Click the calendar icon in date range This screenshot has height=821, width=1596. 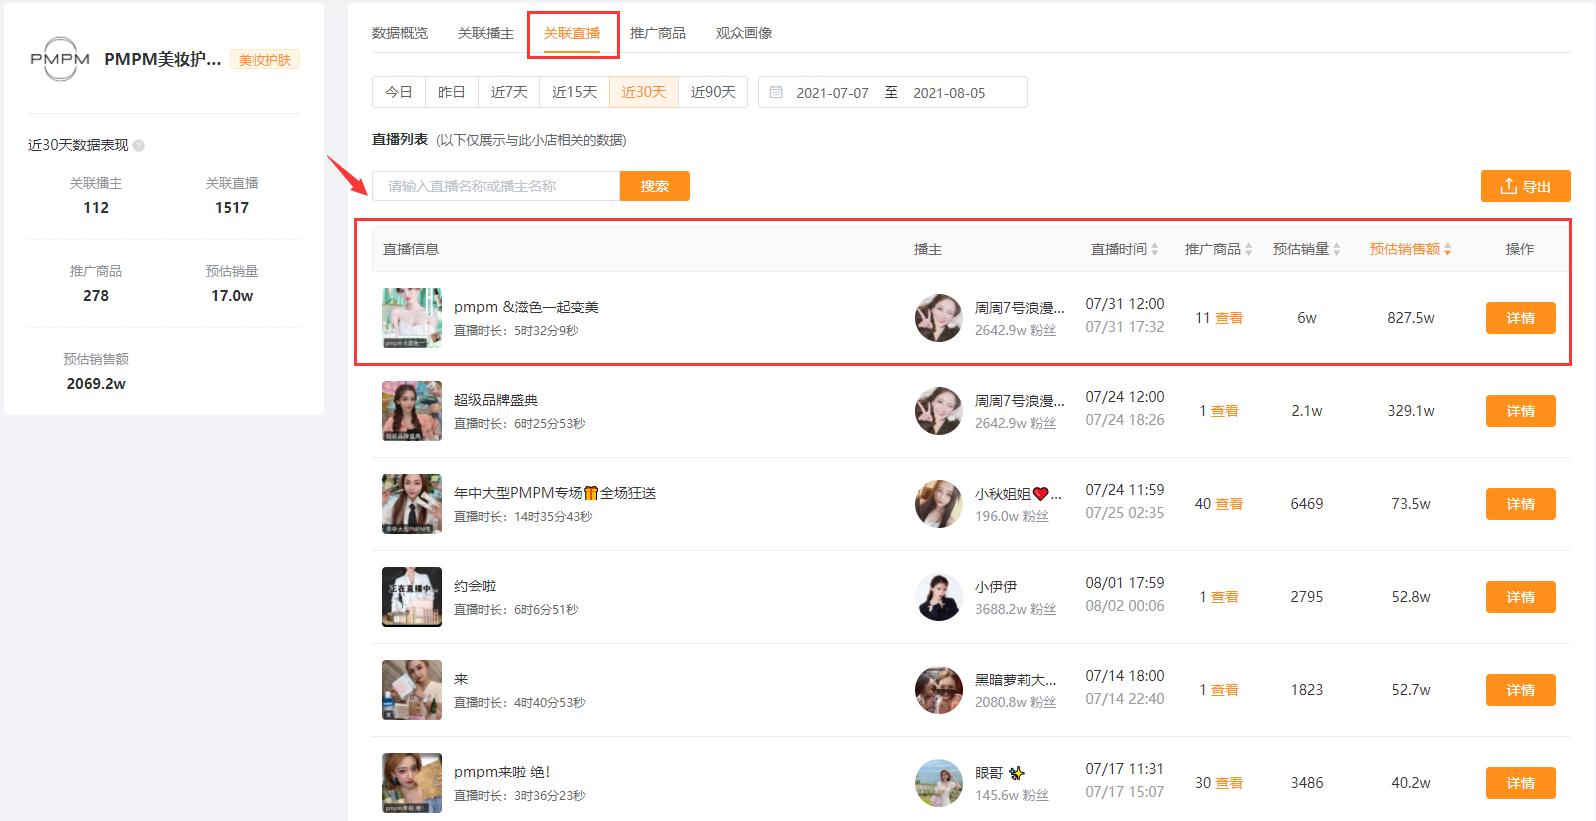pyautogui.click(x=776, y=92)
